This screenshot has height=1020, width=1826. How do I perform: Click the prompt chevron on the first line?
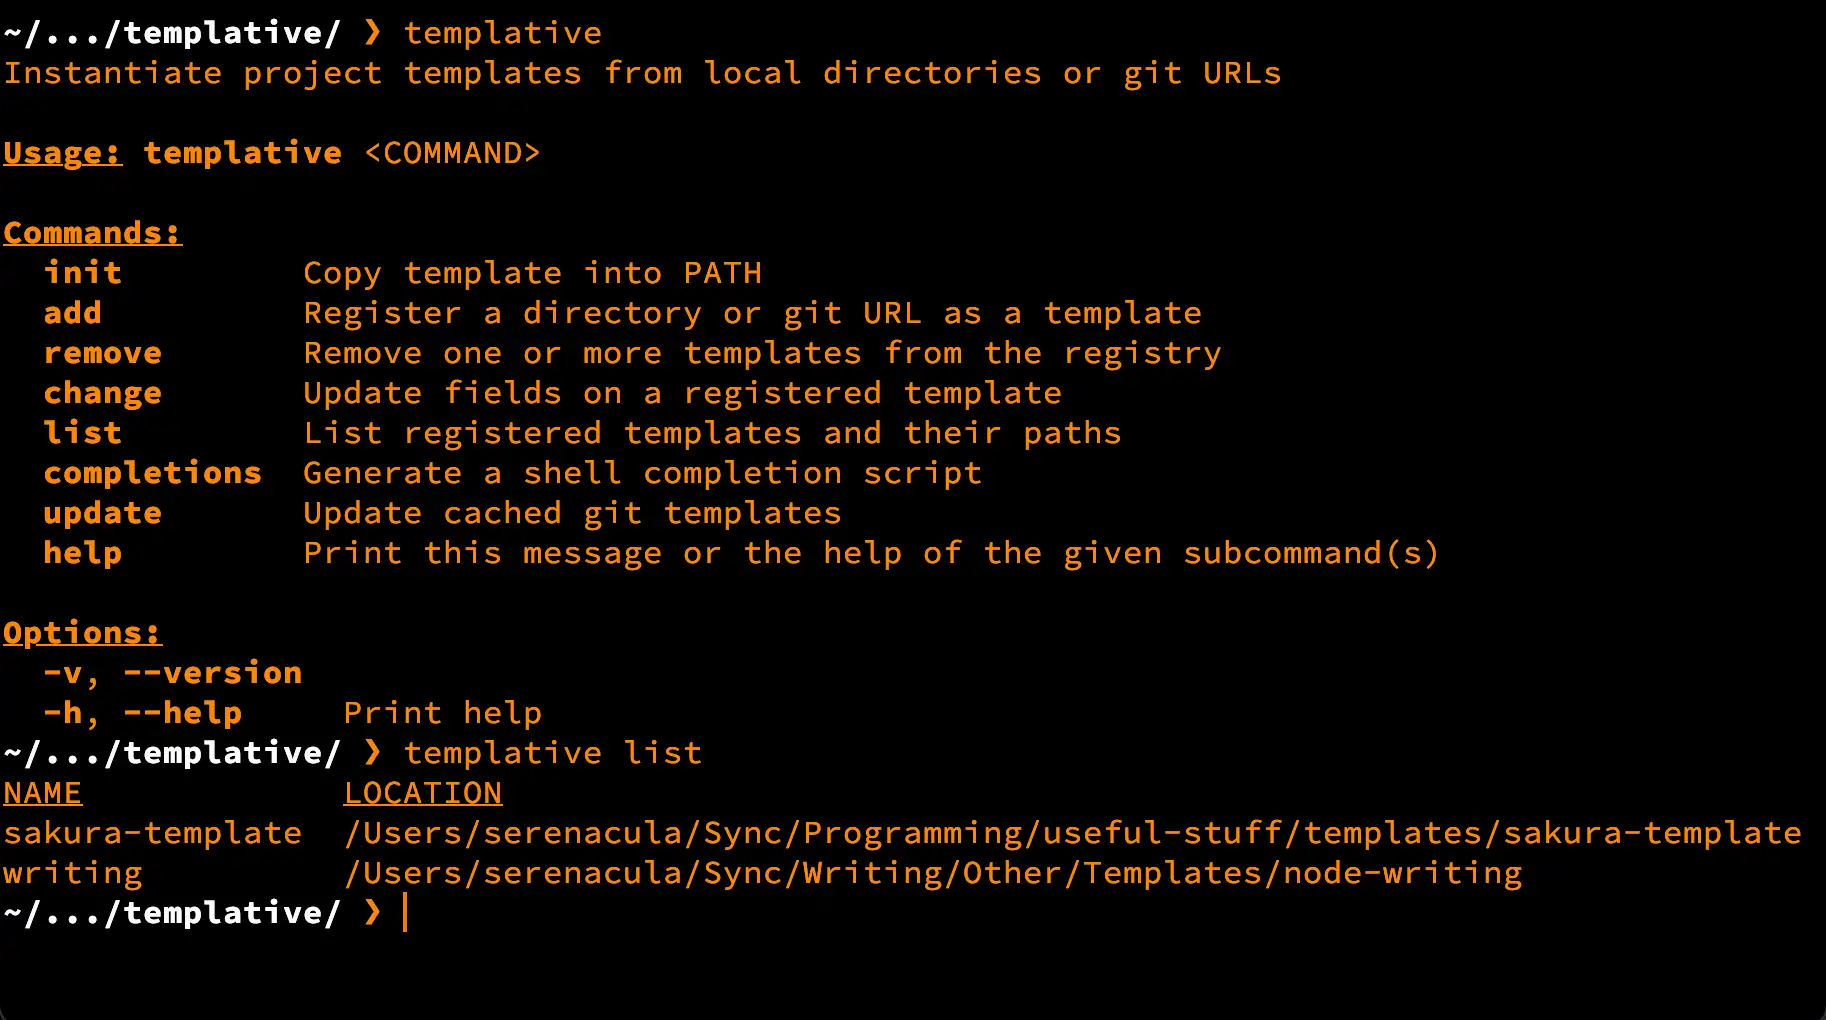point(372,33)
